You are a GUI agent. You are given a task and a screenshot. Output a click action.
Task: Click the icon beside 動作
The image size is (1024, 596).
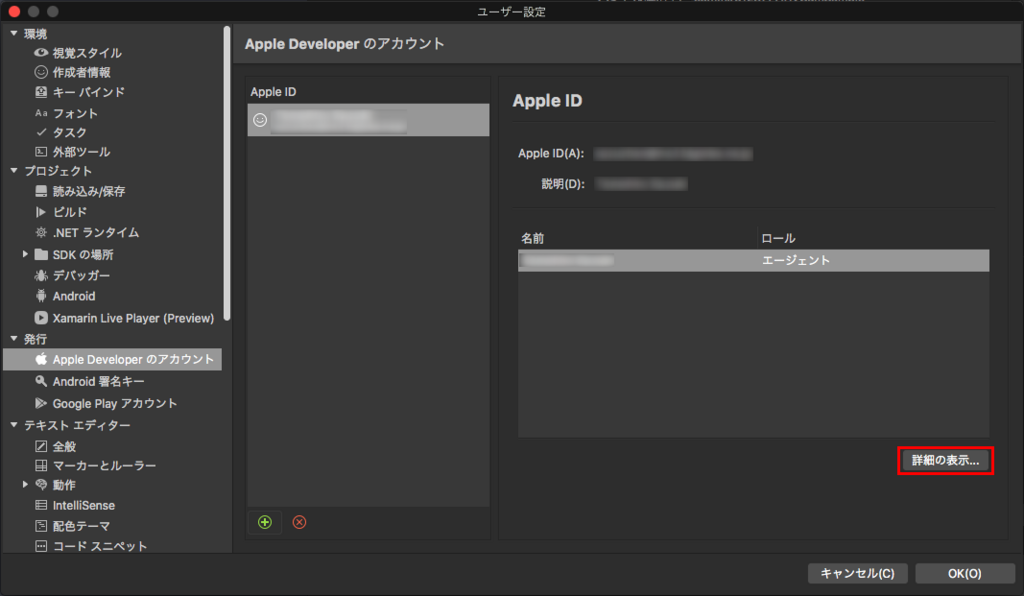[40, 484]
